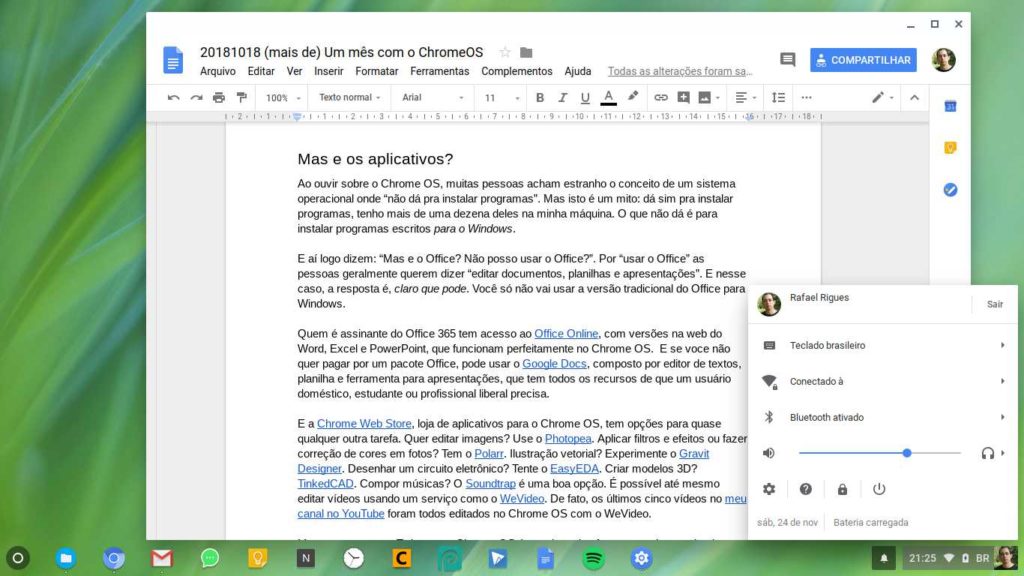Select the paint format roller tool
The height and width of the screenshot is (576, 1024).
(242, 98)
